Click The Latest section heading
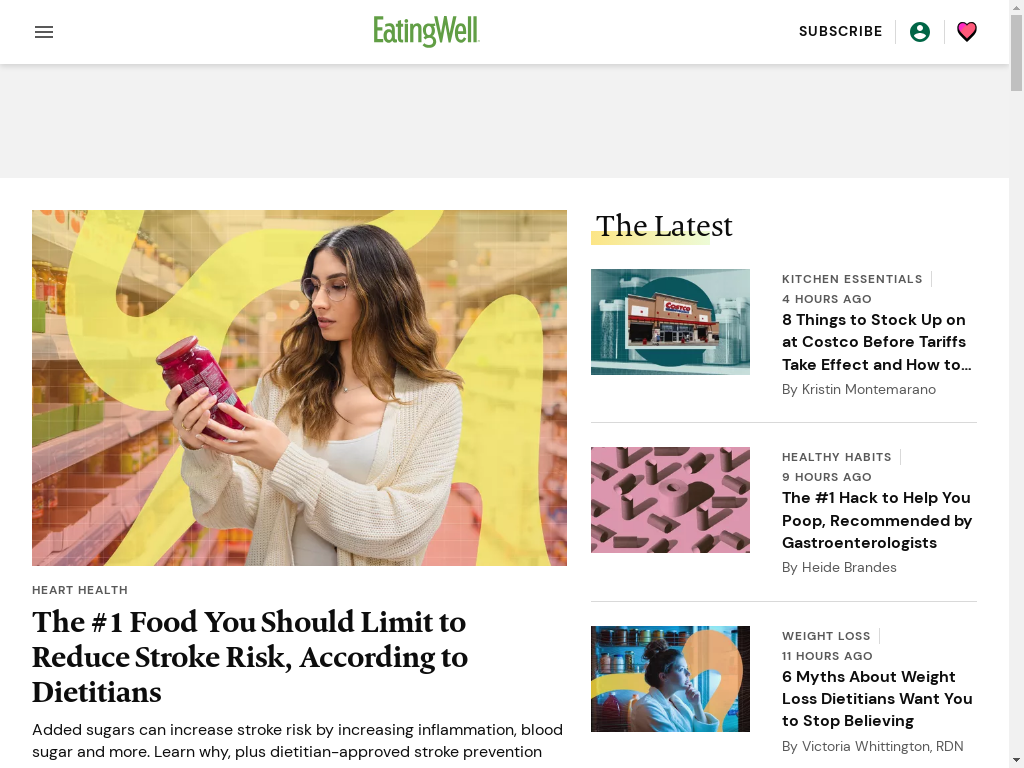Image resolution: width=1024 pixels, height=768 pixels. [664, 227]
